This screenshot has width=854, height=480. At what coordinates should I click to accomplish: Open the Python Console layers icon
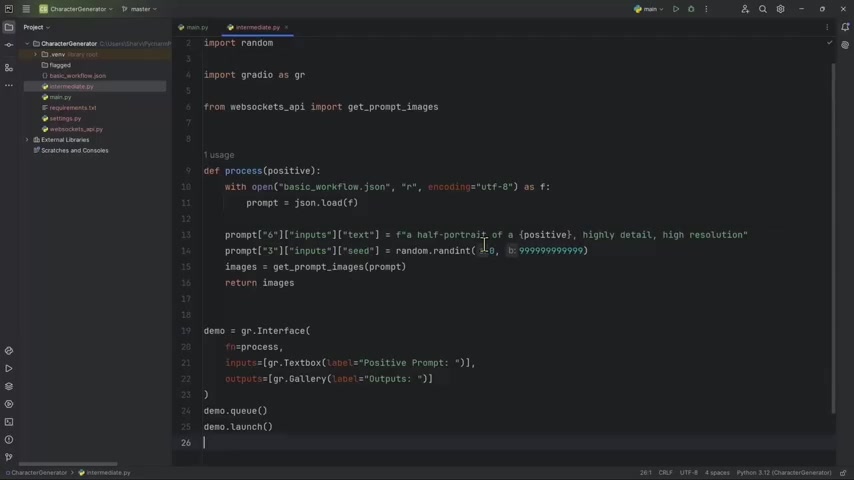(9, 386)
